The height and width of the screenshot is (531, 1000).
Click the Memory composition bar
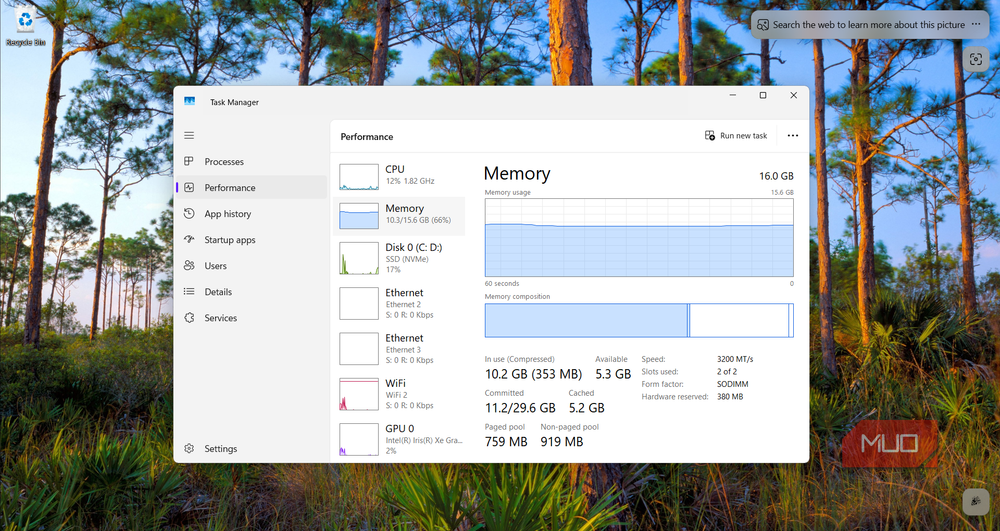tap(639, 320)
